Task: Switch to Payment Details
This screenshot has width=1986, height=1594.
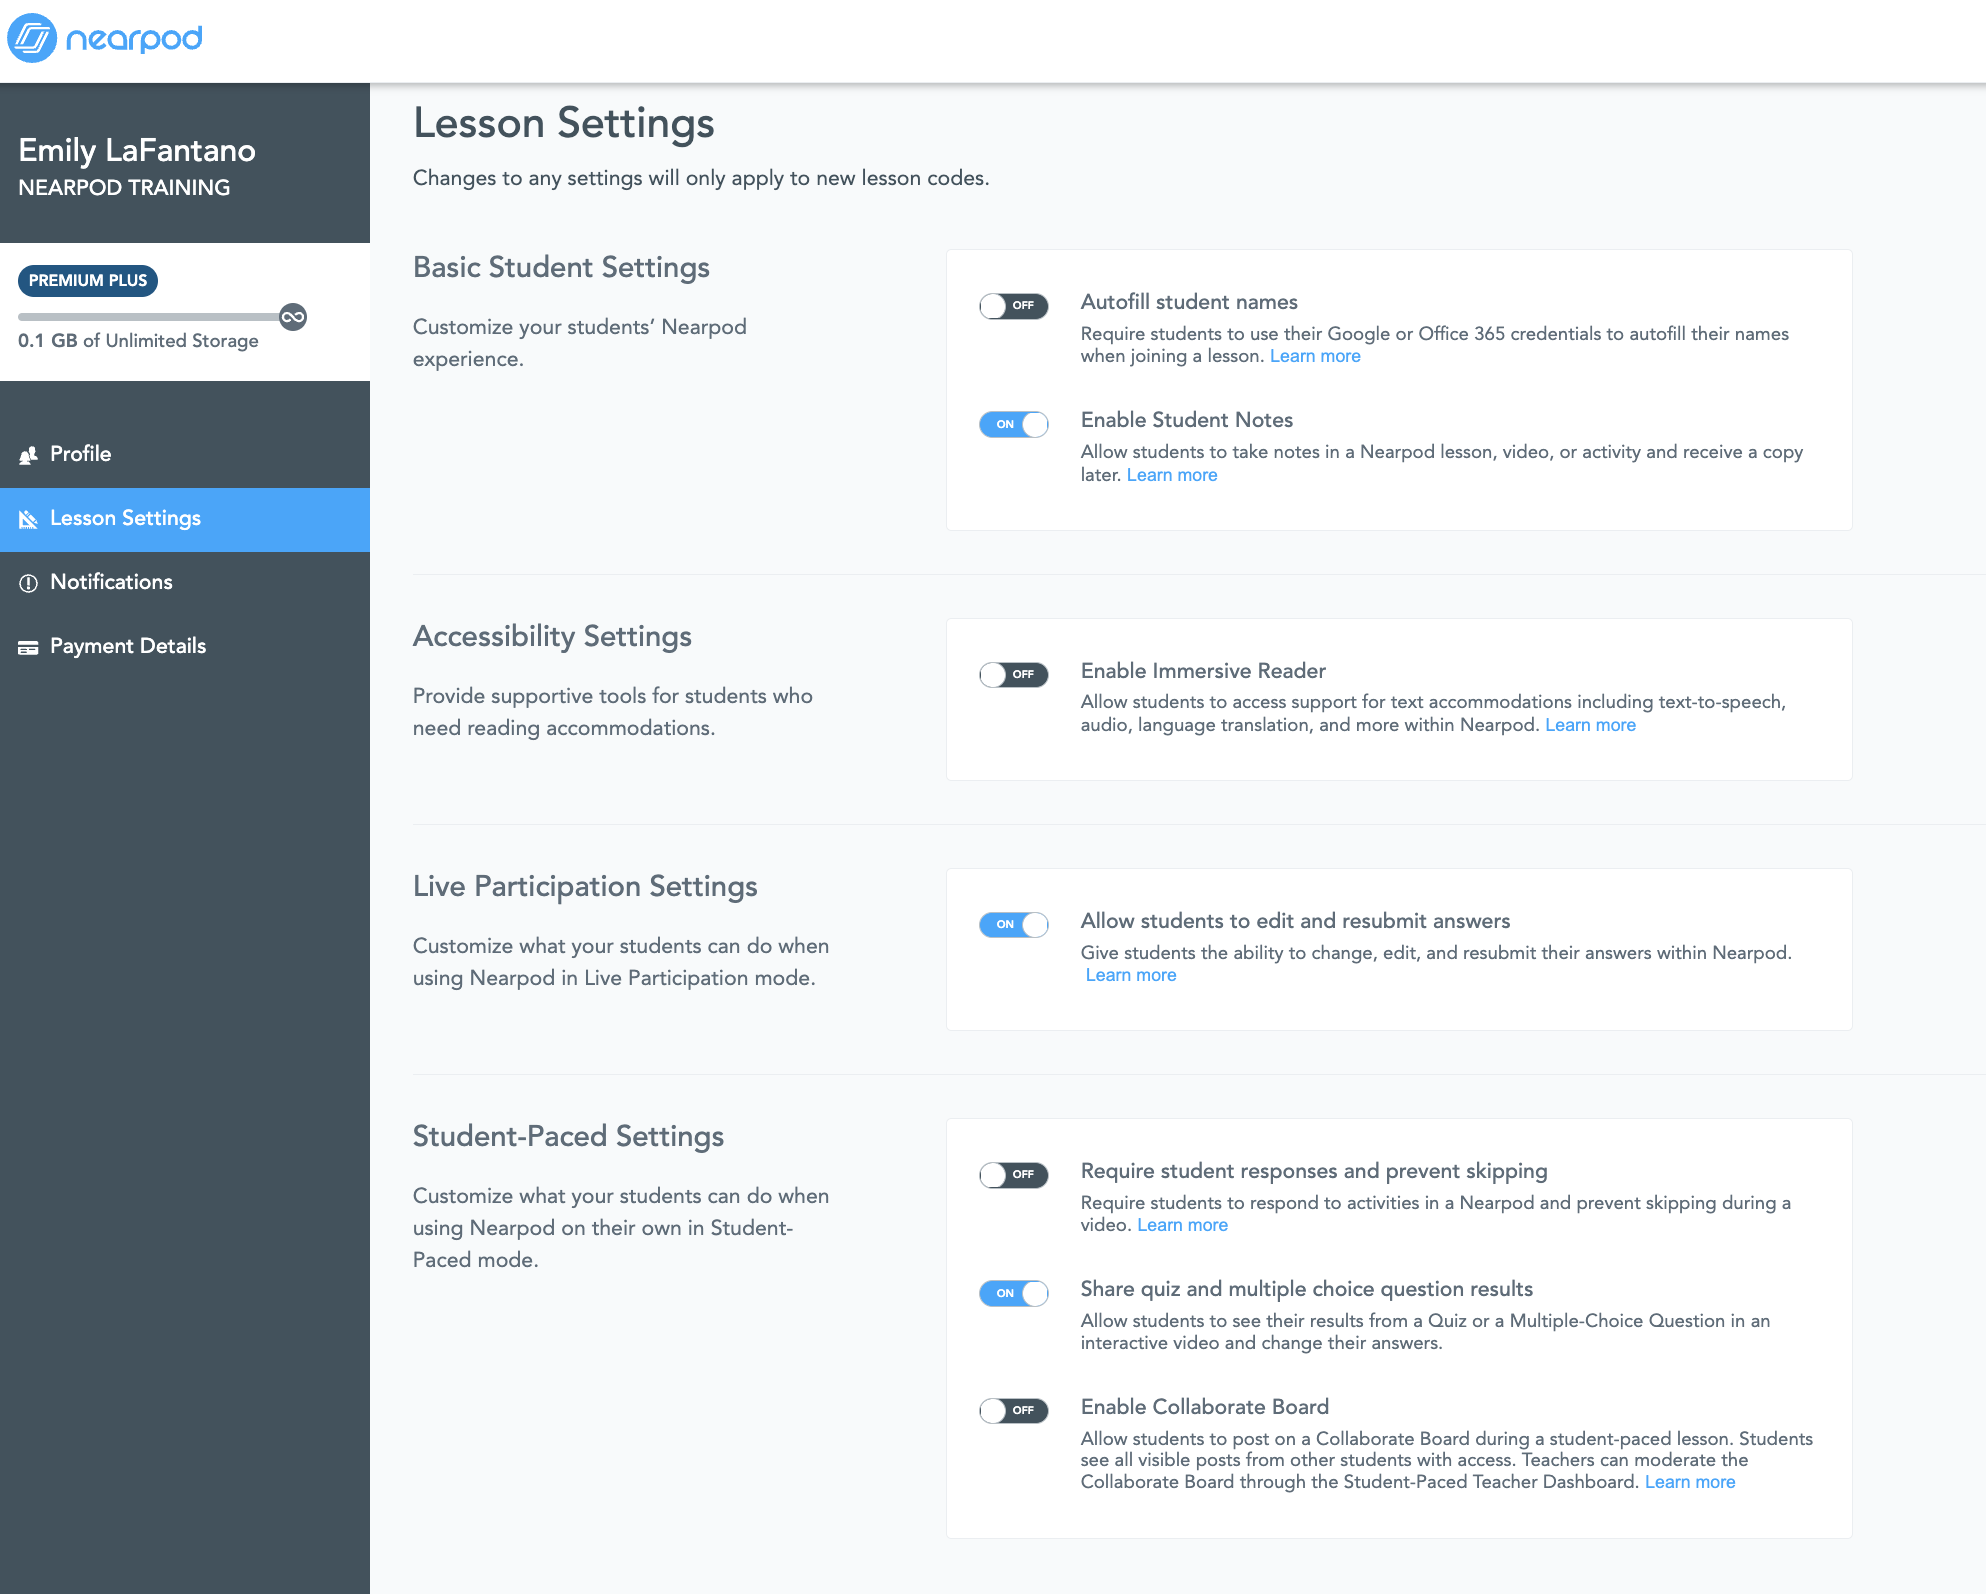Action: point(127,646)
